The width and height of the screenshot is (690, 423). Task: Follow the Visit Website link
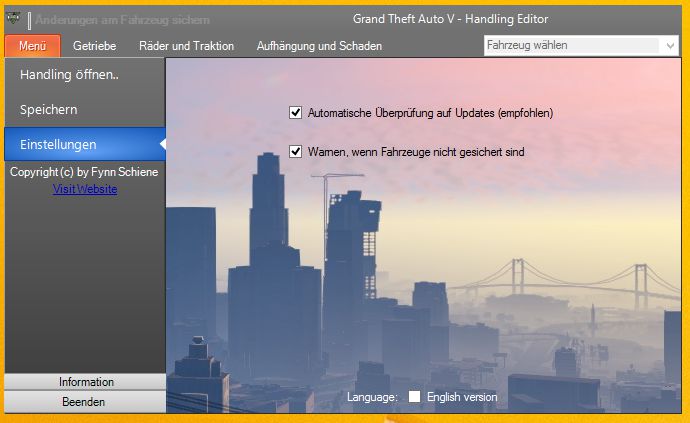85,189
